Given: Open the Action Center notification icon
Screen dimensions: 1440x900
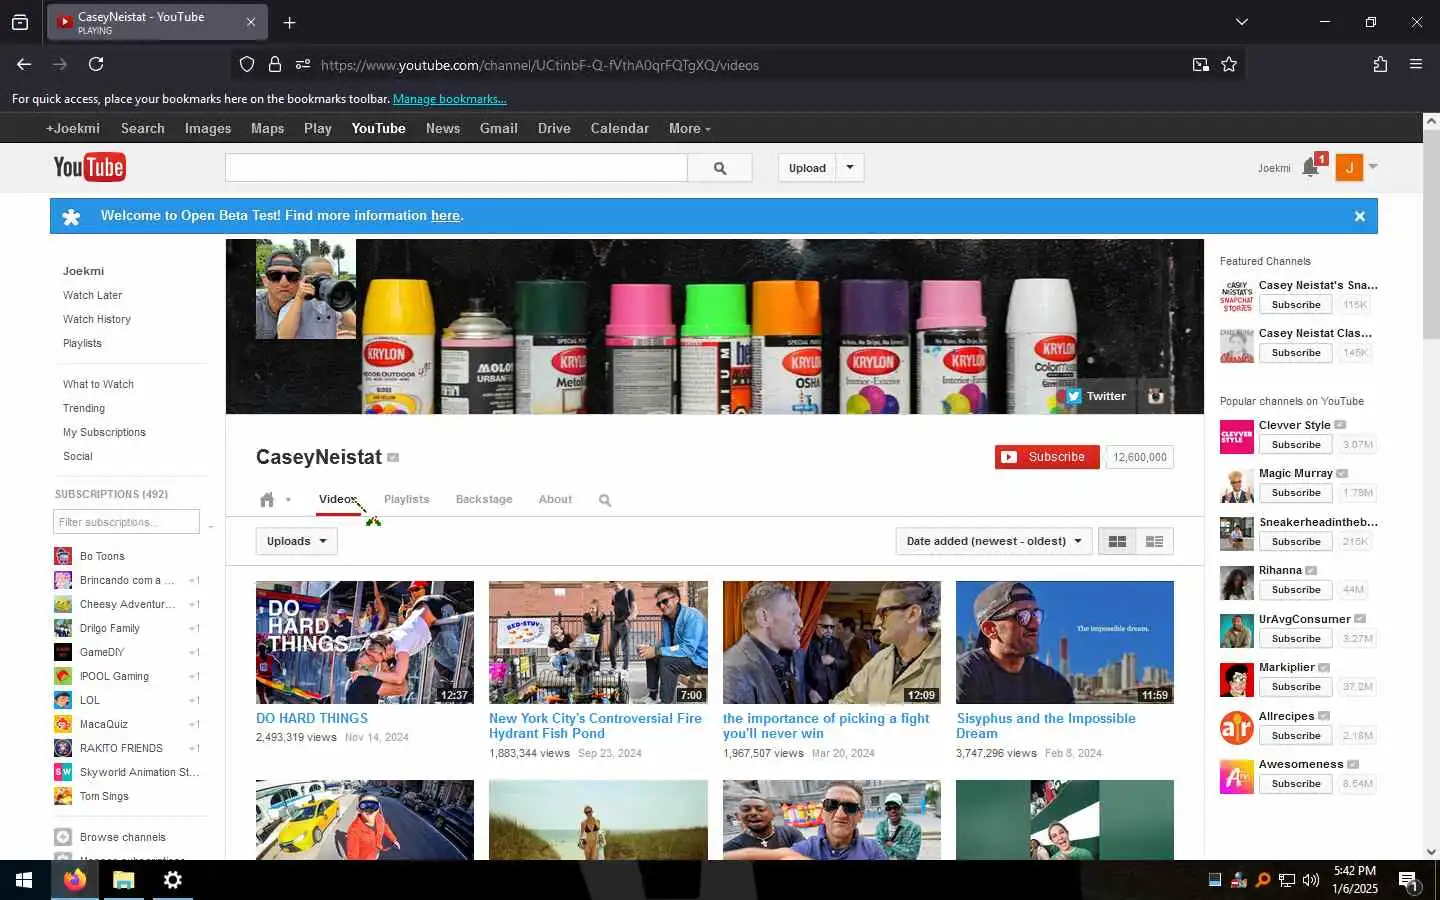Looking at the screenshot, I should (x=1408, y=881).
